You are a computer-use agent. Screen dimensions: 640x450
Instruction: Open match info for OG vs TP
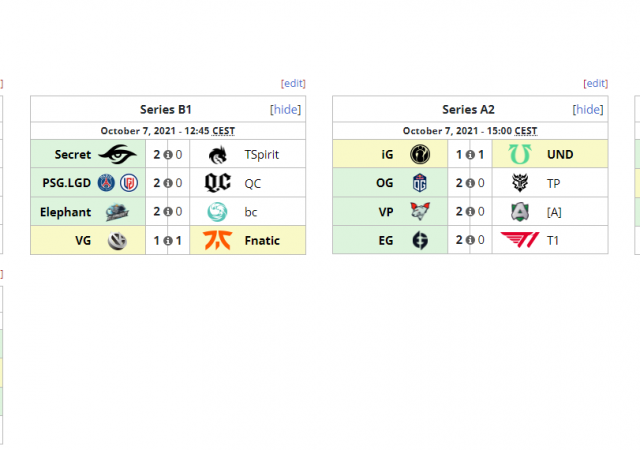pyautogui.click(x=470, y=183)
